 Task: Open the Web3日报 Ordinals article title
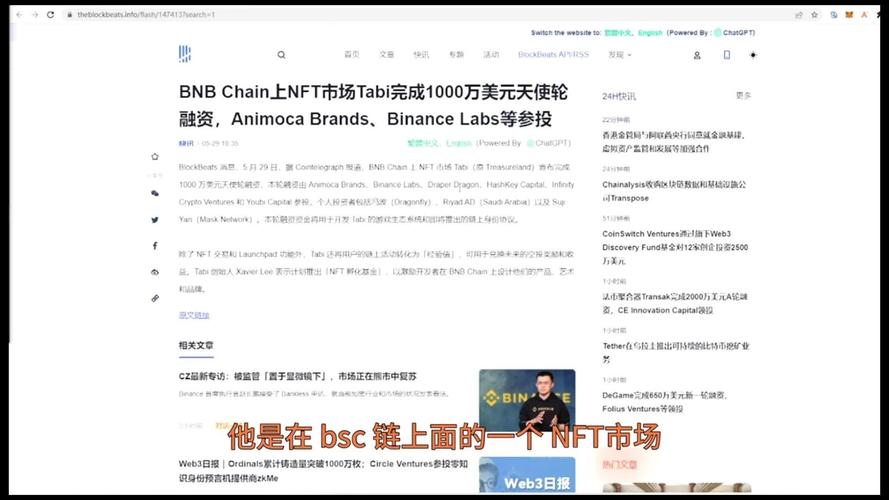[323, 471]
